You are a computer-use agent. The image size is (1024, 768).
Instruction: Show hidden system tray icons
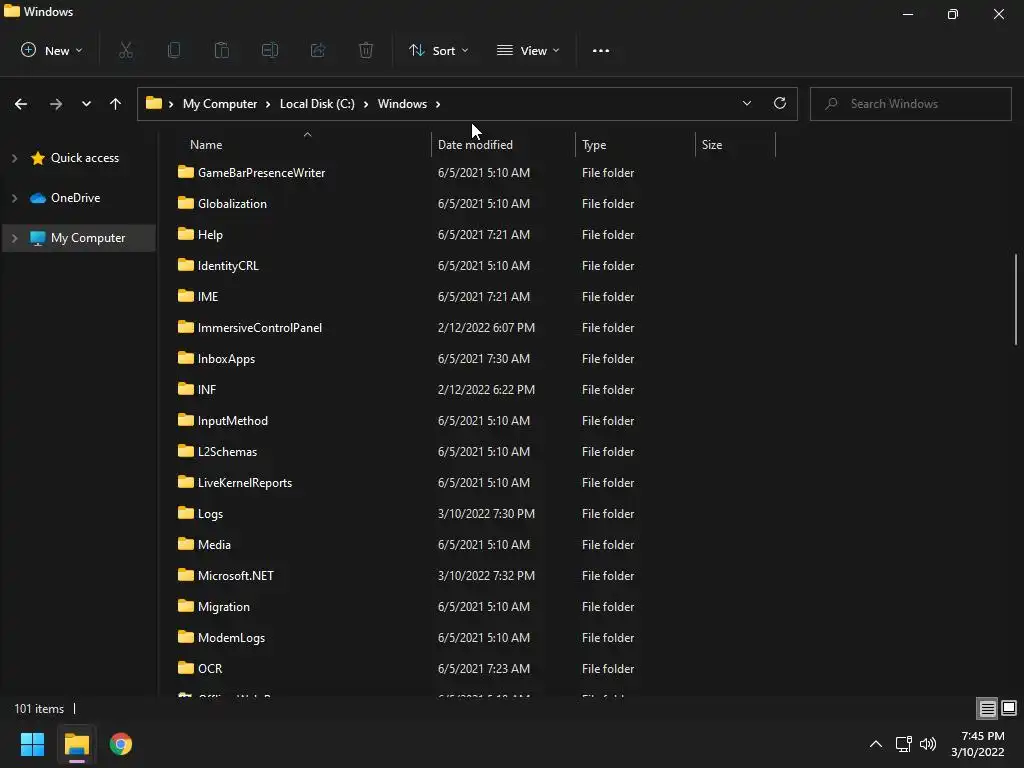[x=876, y=744]
